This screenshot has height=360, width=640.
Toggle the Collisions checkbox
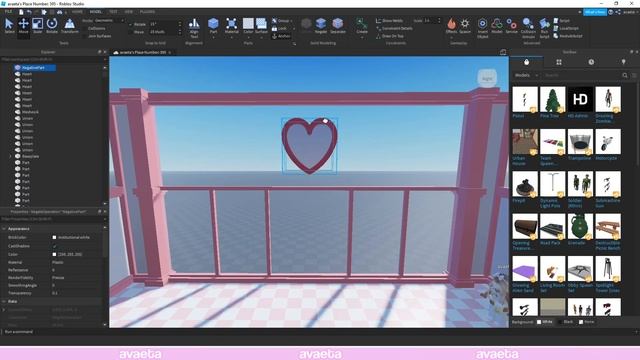(x=85, y=29)
